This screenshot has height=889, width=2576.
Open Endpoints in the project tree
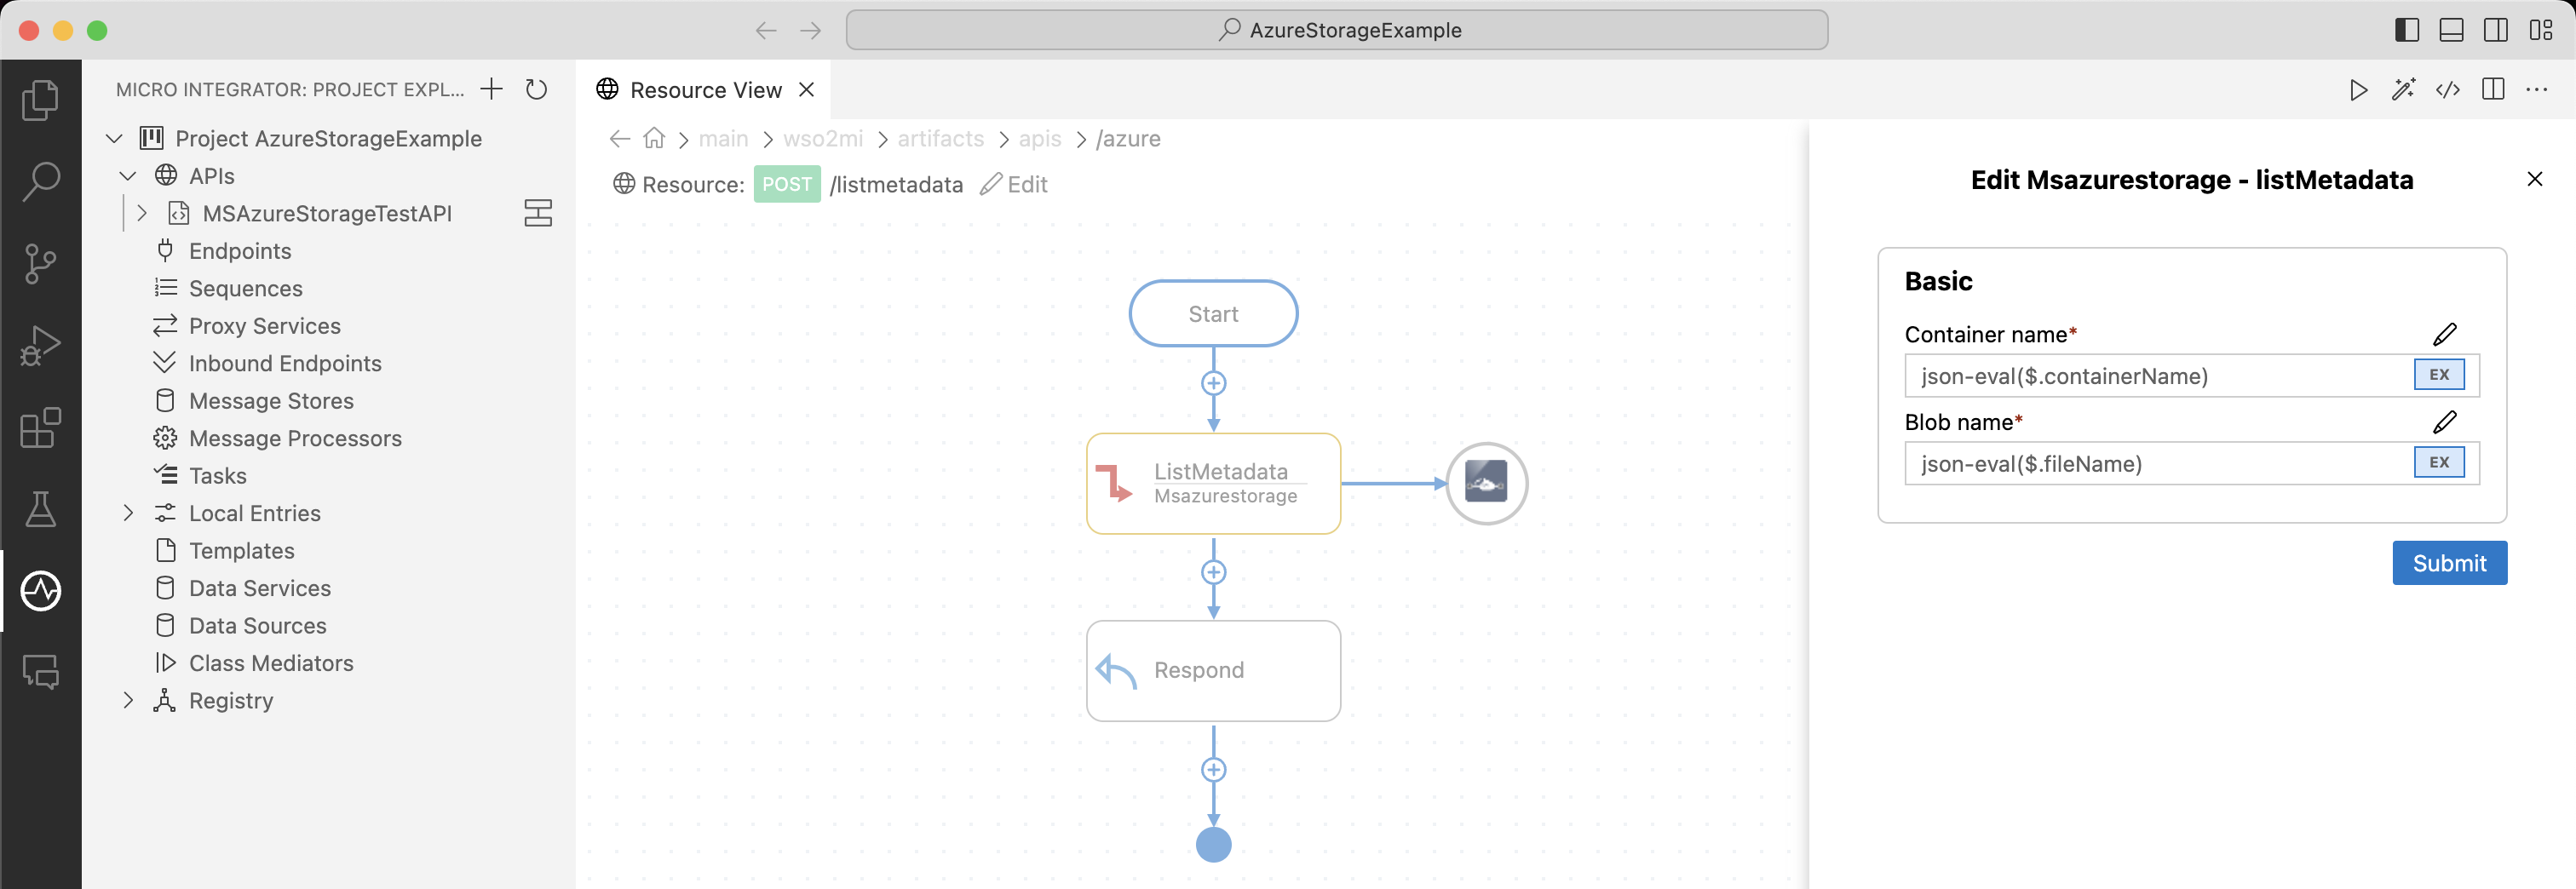coord(240,251)
